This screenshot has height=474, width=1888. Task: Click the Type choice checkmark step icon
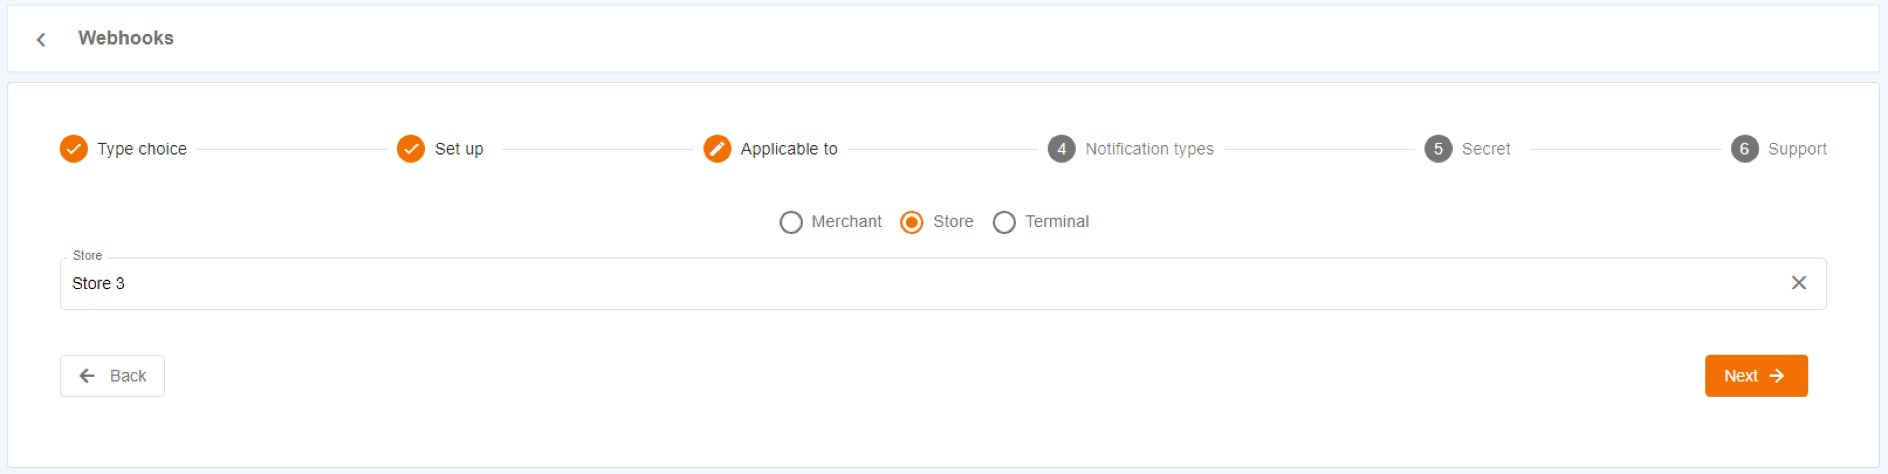[74, 149]
